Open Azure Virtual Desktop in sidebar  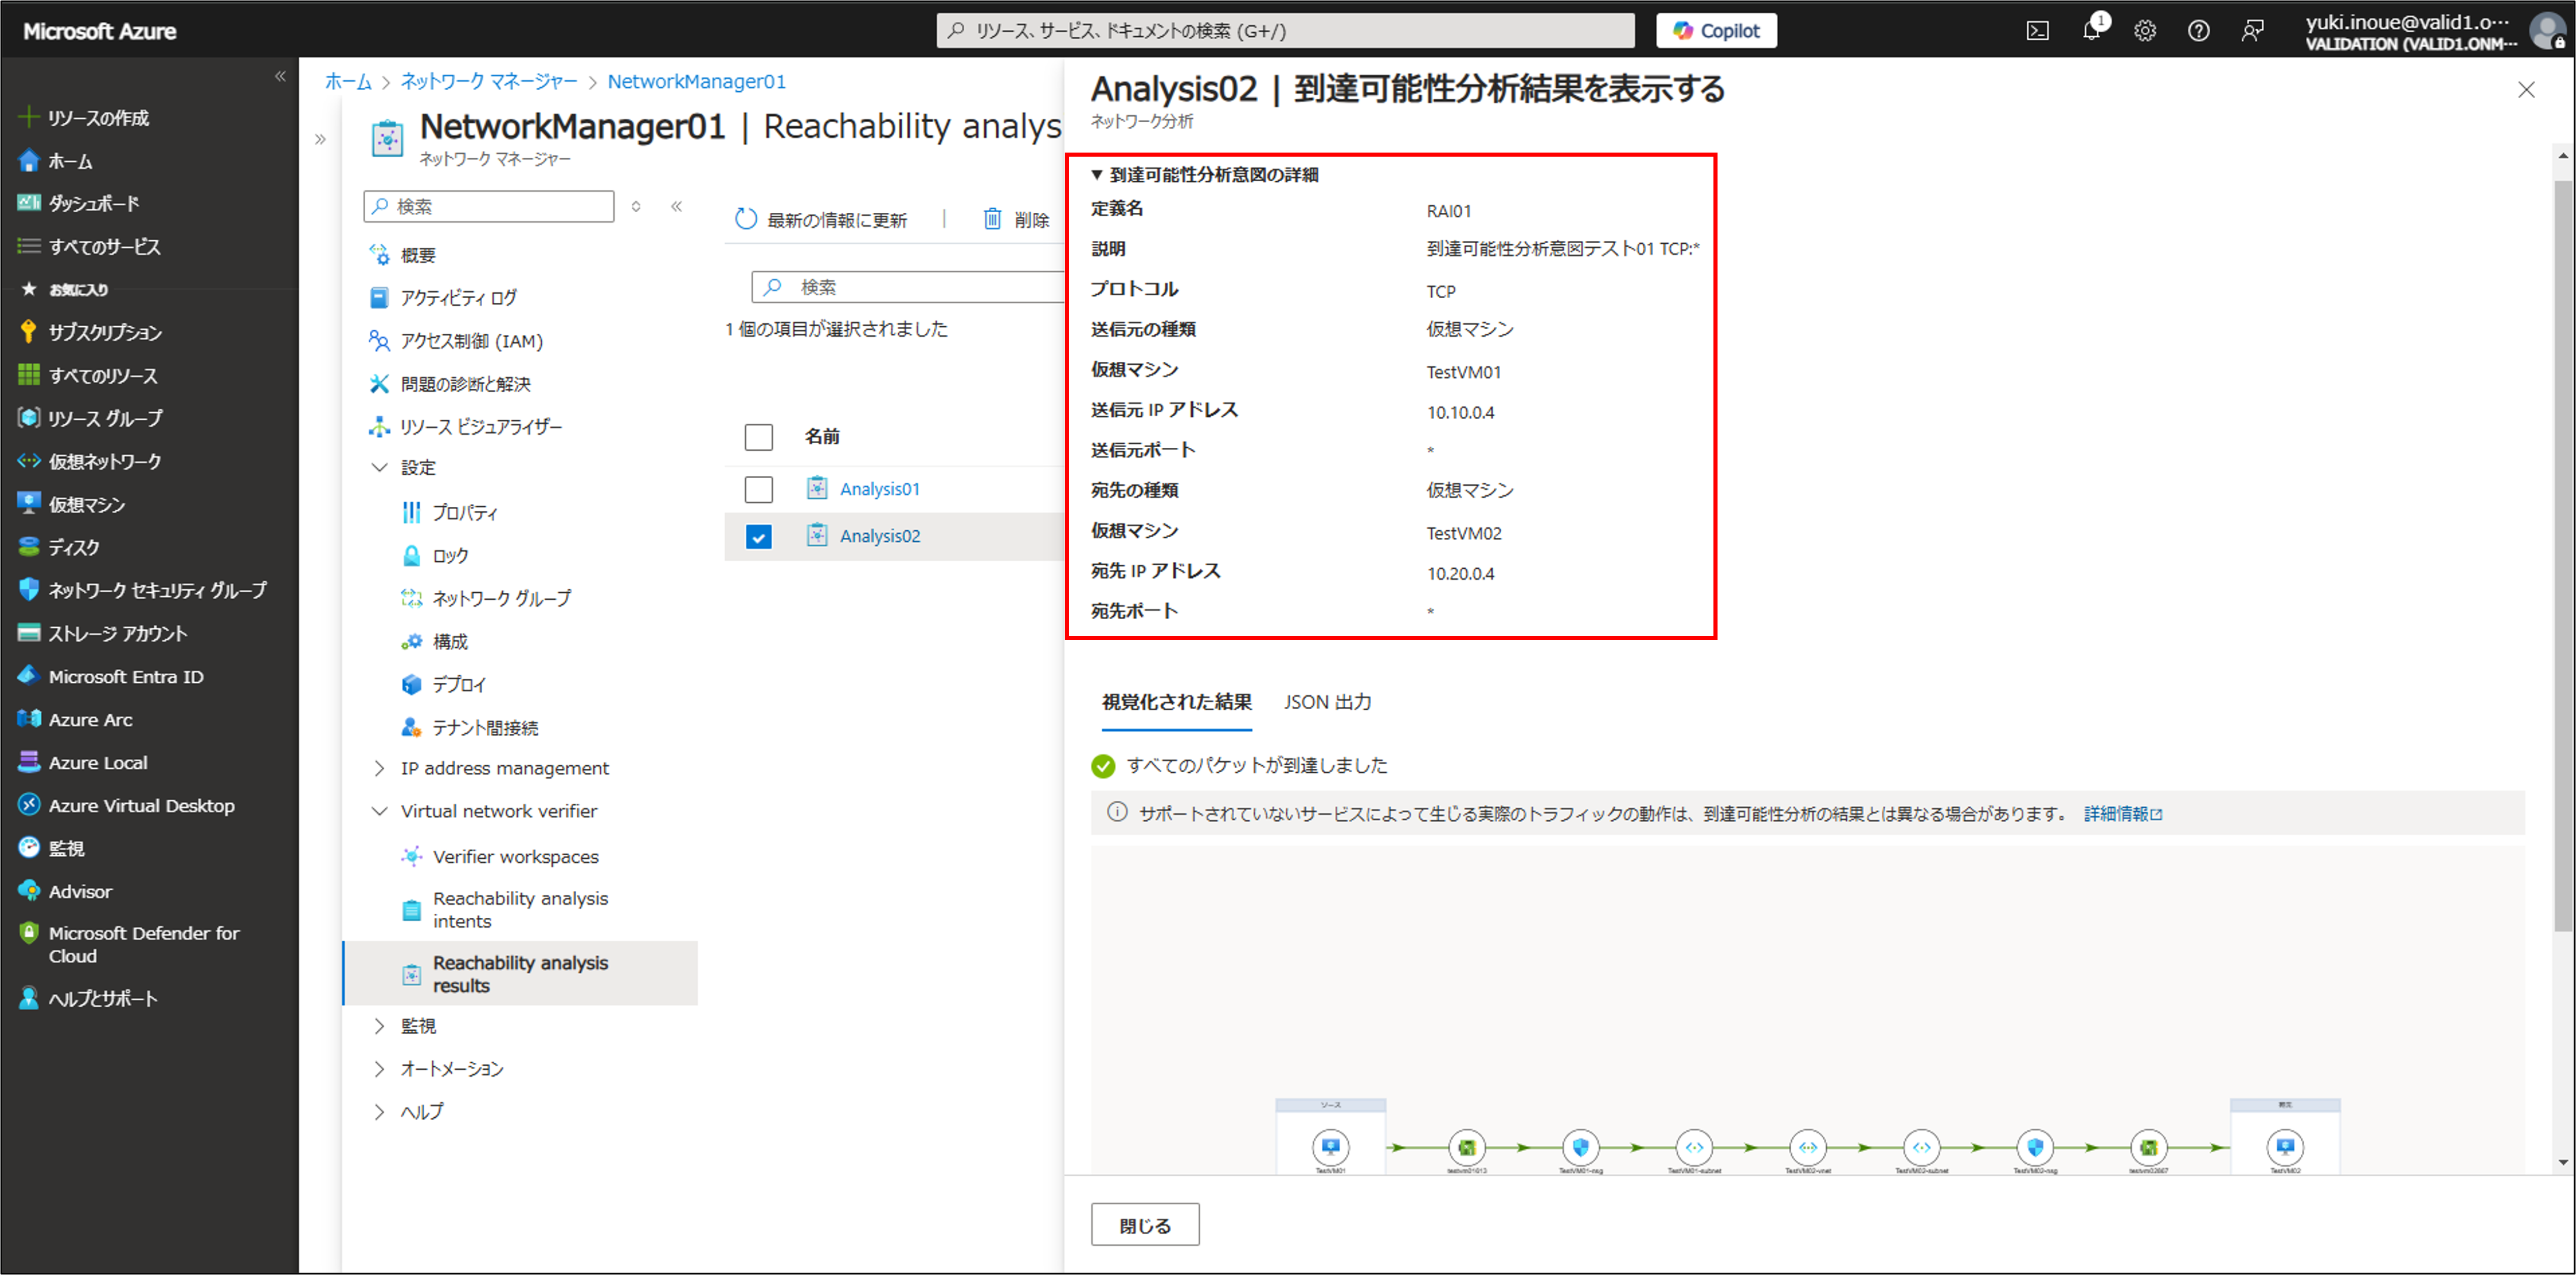click(141, 805)
